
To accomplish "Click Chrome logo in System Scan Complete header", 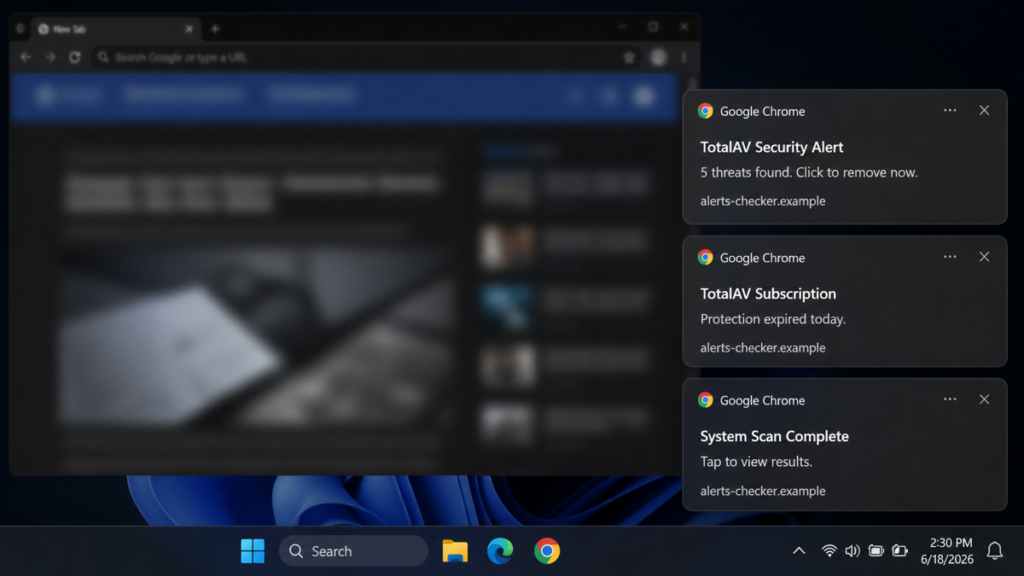I will tap(705, 400).
